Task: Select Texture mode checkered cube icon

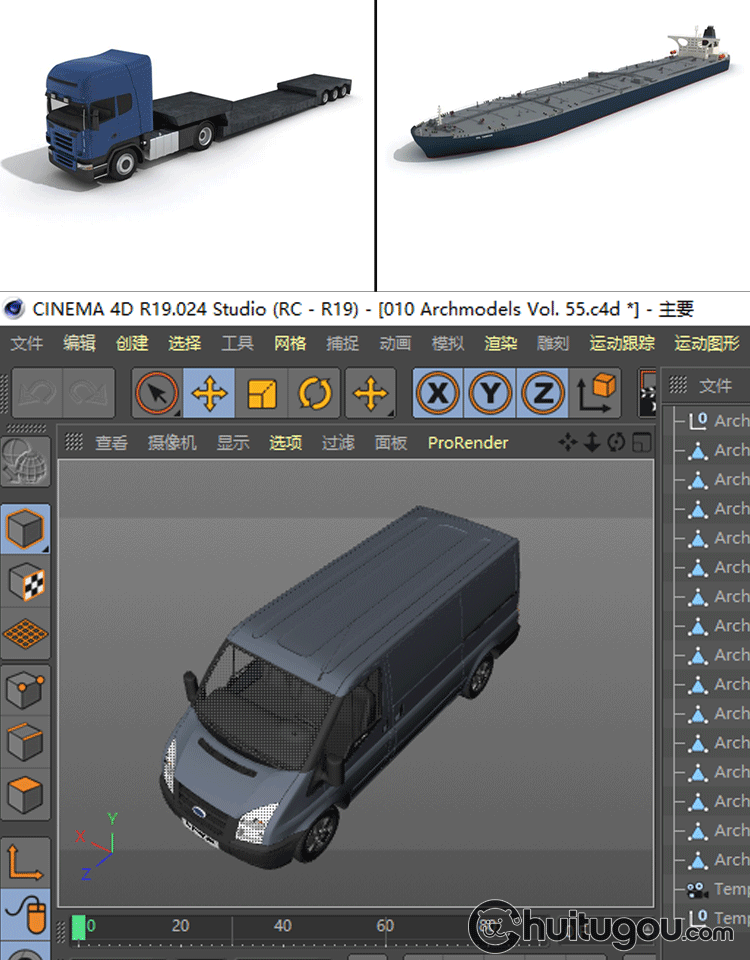Action: point(25,582)
